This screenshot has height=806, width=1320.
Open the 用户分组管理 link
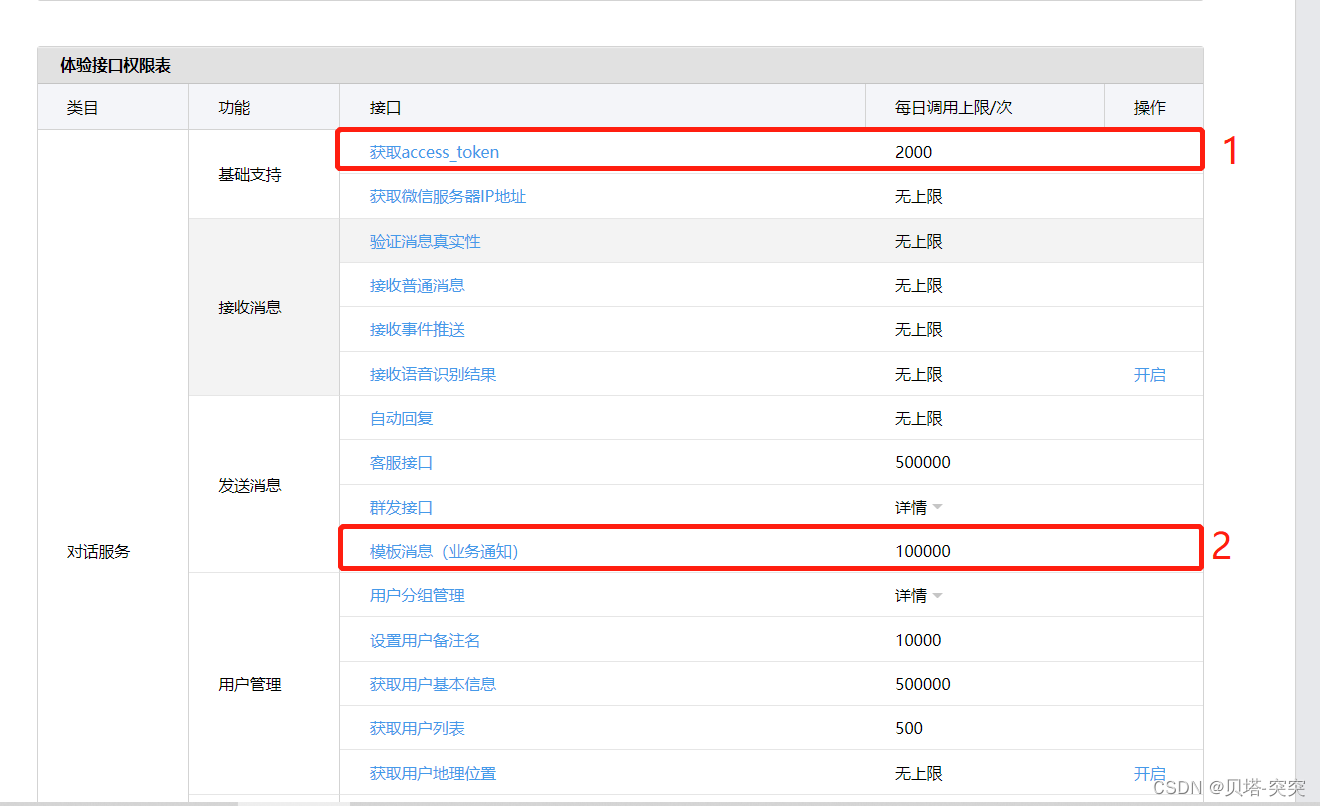(x=417, y=595)
